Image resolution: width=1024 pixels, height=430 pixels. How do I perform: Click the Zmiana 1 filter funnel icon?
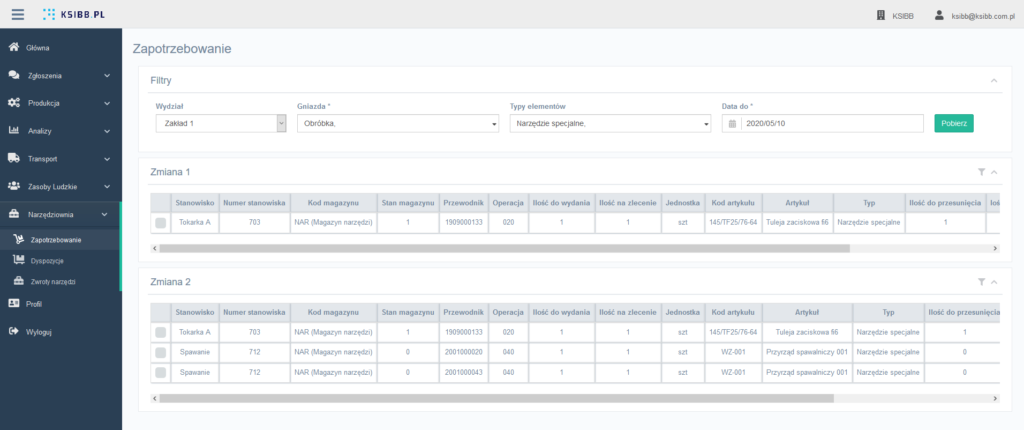(981, 172)
